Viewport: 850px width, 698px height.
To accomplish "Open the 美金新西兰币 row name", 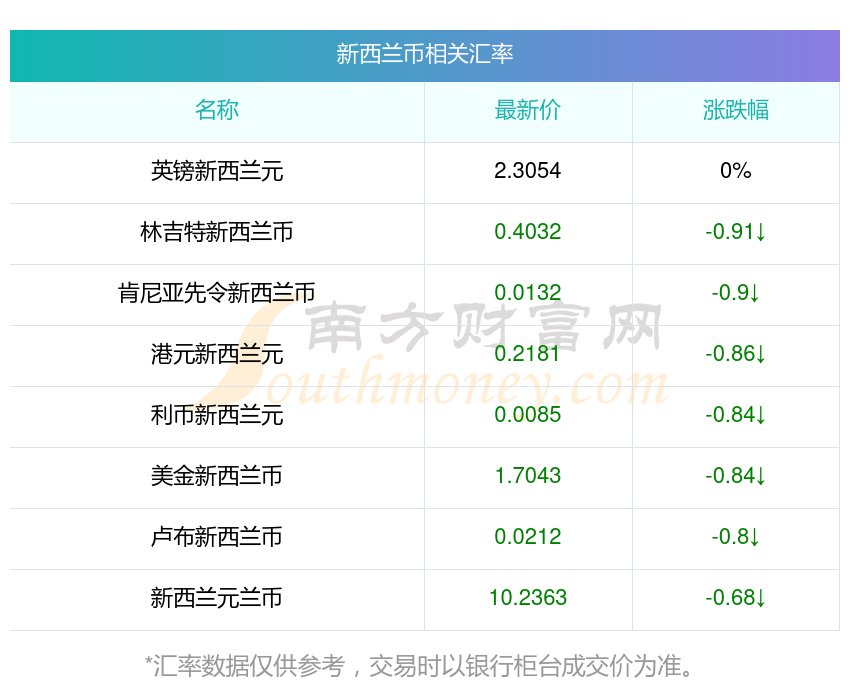I will click(217, 476).
